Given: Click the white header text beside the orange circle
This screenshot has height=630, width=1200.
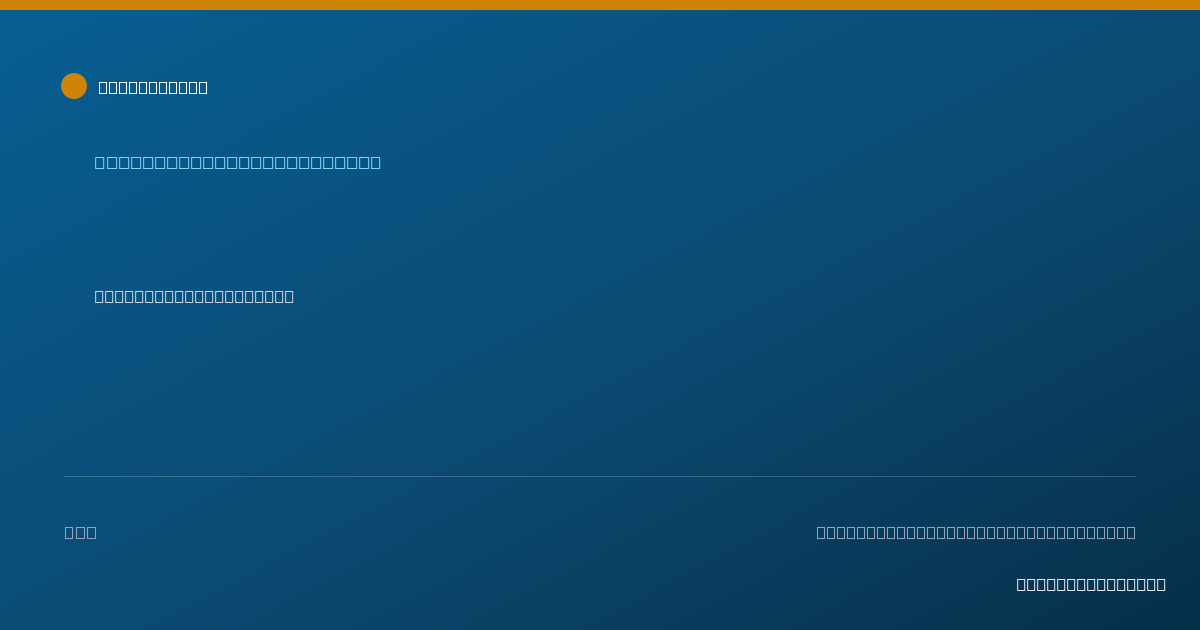Looking at the screenshot, I should 153,87.
